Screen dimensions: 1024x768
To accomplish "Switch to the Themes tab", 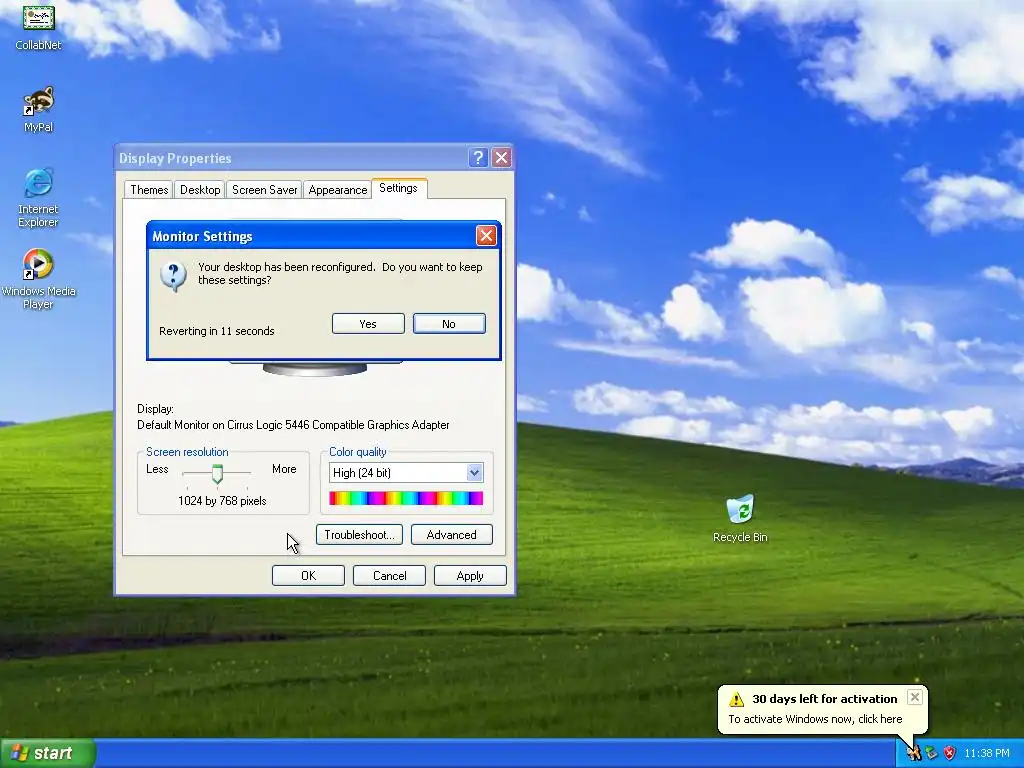I will click(149, 189).
